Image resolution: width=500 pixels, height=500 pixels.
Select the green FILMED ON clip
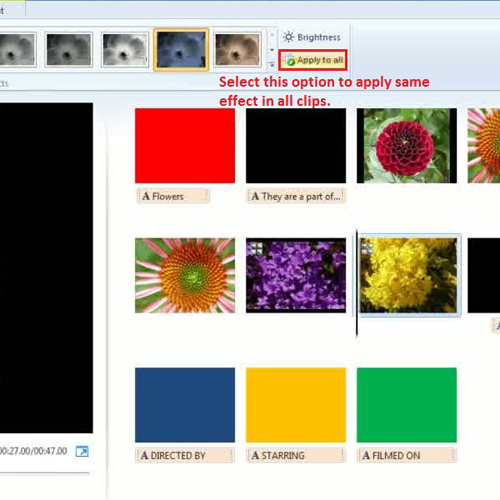click(x=407, y=405)
